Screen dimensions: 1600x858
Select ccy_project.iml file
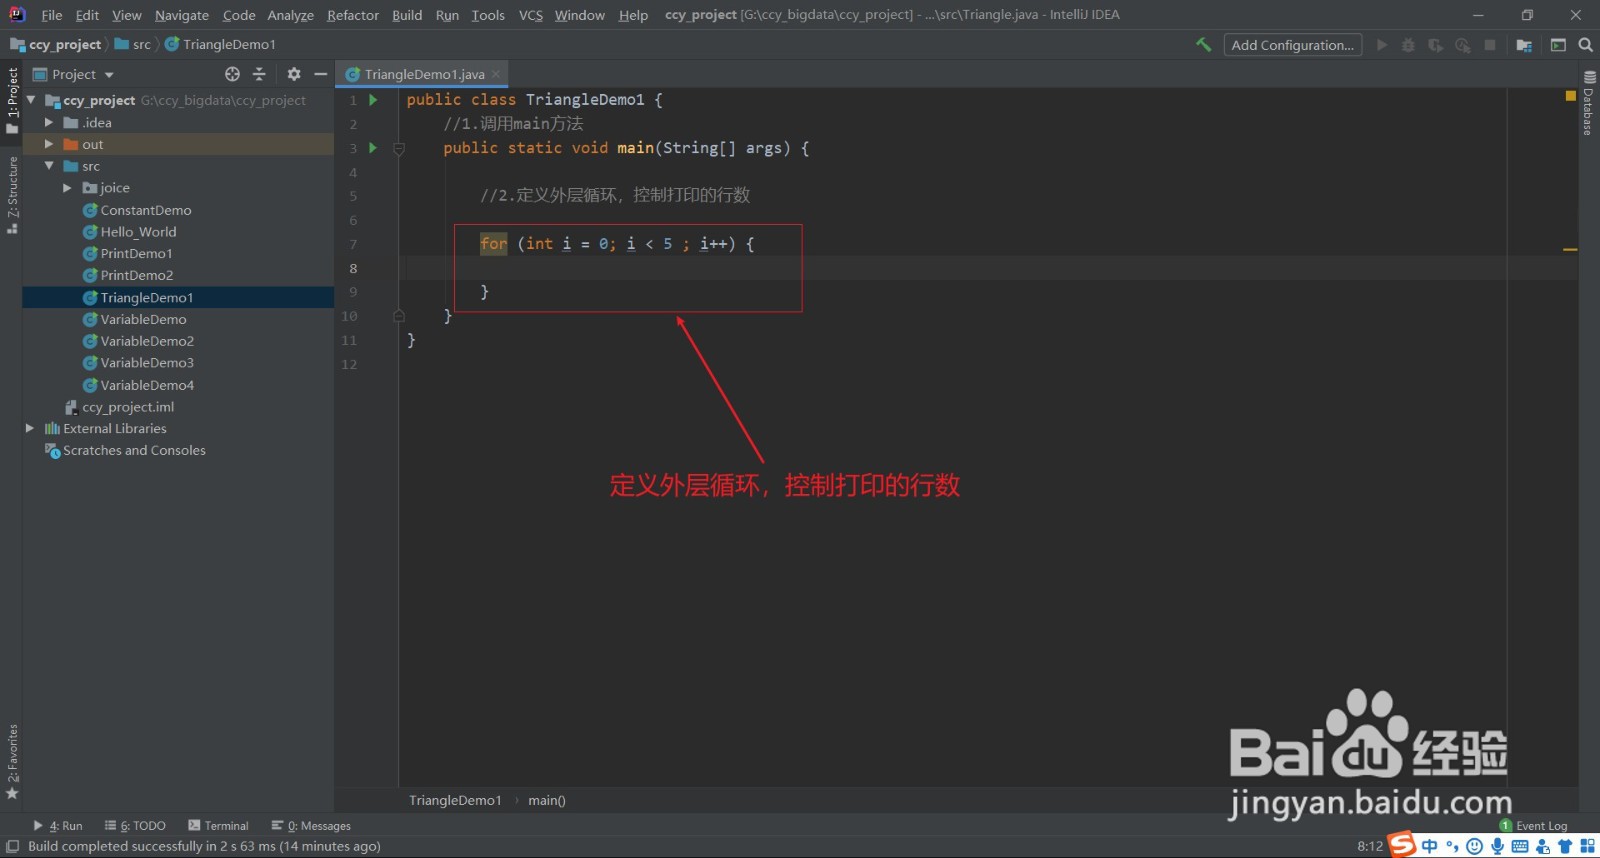click(128, 407)
